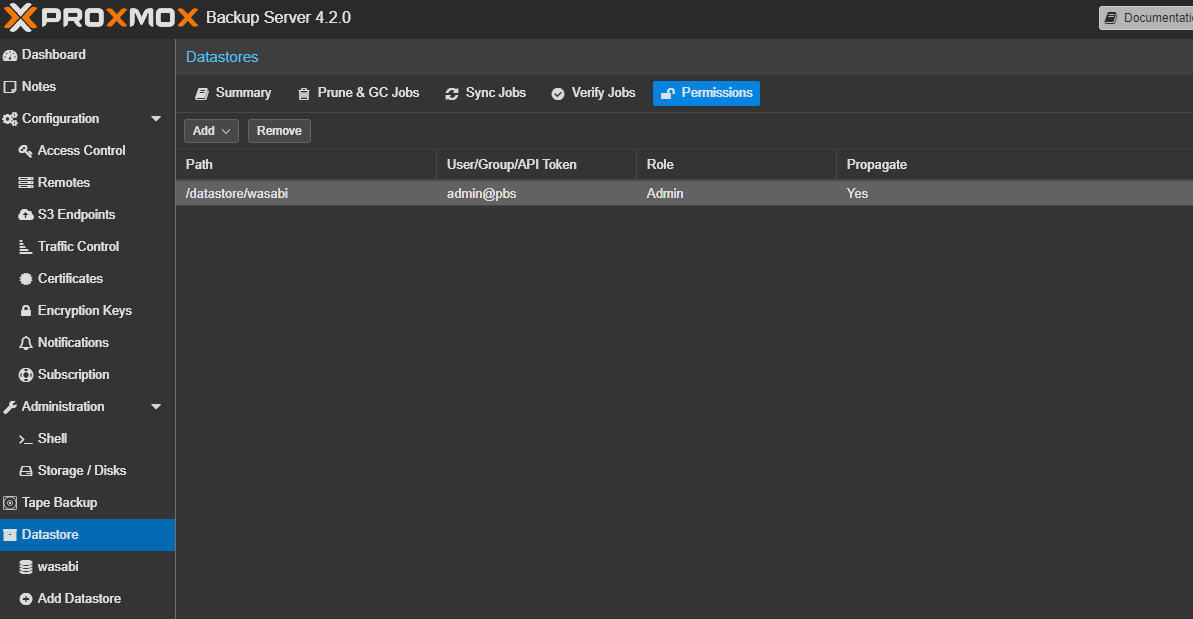The width and height of the screenshot is (1193, 619).
Task: Open Notes in the sidebar
Action: [87, 87]
